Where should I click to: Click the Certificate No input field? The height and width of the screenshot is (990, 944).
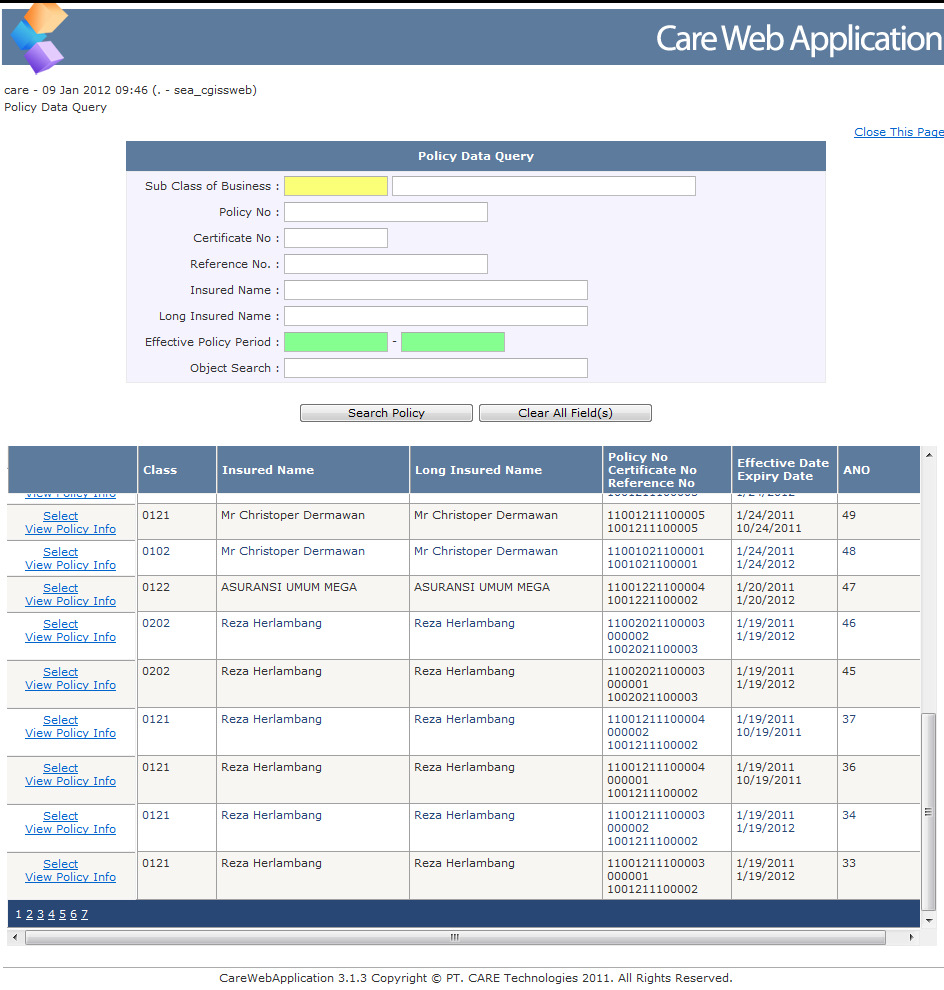tap(335, 238)
